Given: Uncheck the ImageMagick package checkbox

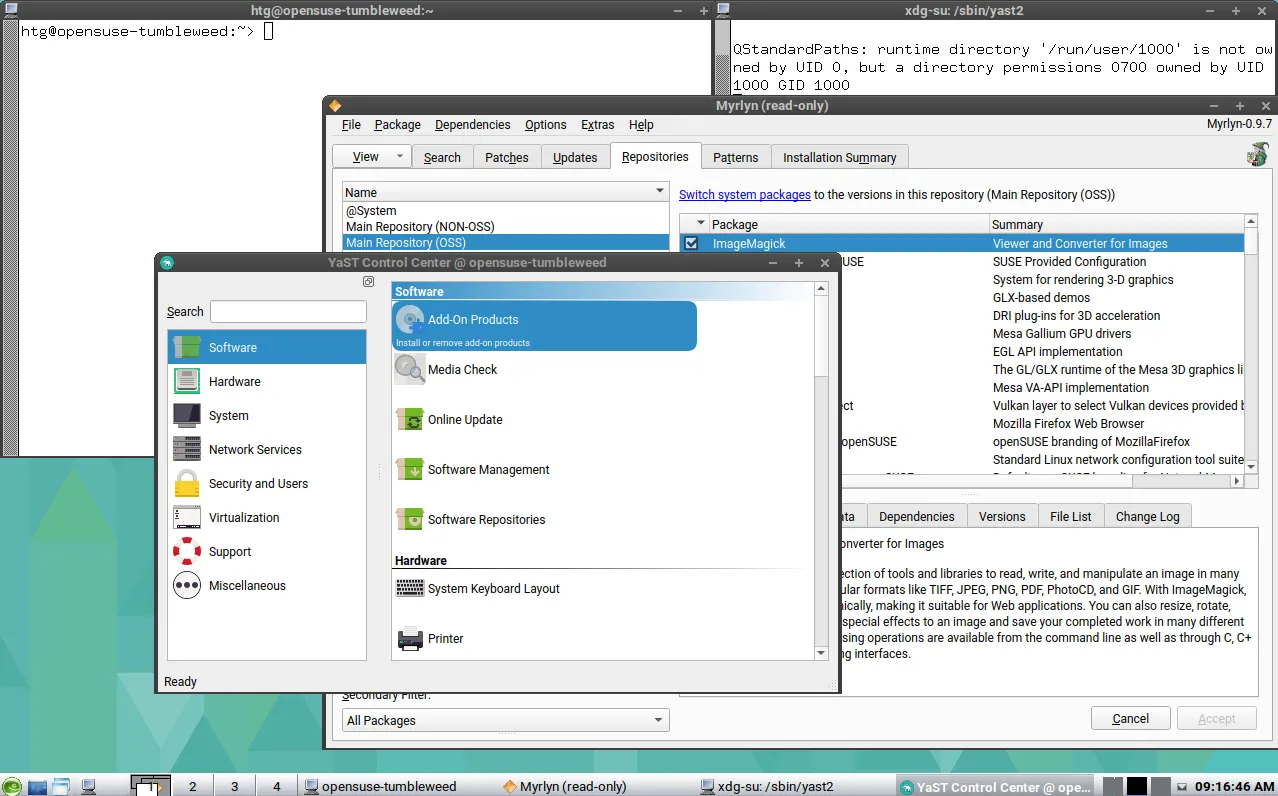Looking at the screenshot, I should coord(691,243).
